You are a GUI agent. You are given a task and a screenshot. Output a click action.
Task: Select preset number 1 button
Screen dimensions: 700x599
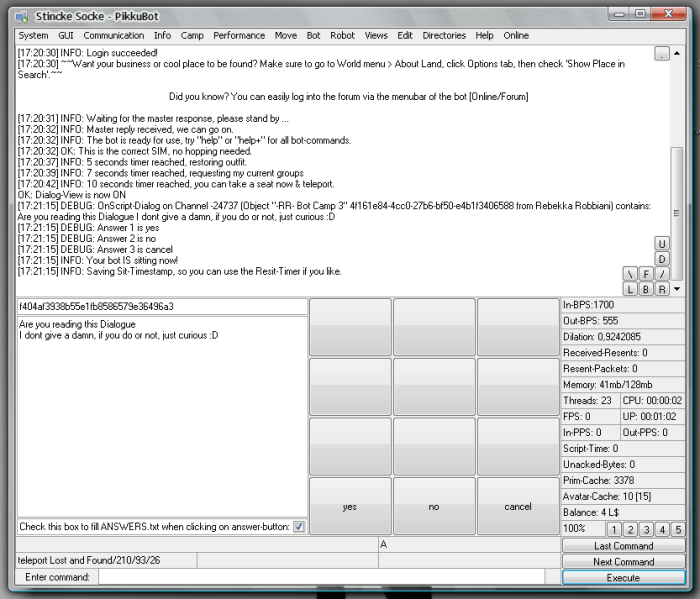tap(615, 529)
